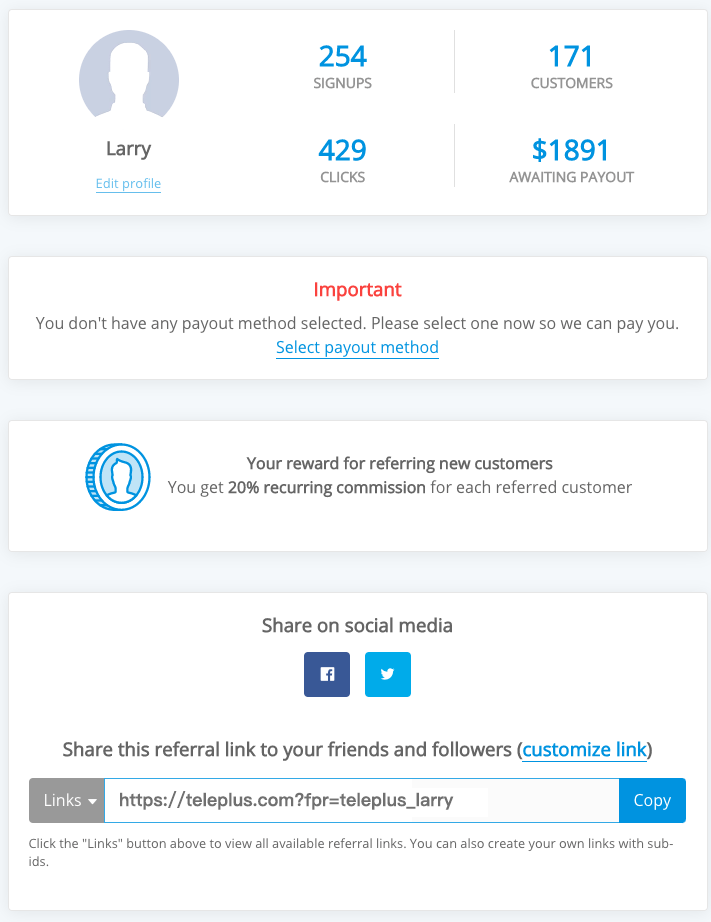711x922 pixels.
Task: Click the Larry username text
Action: click(x=128, y=149)
